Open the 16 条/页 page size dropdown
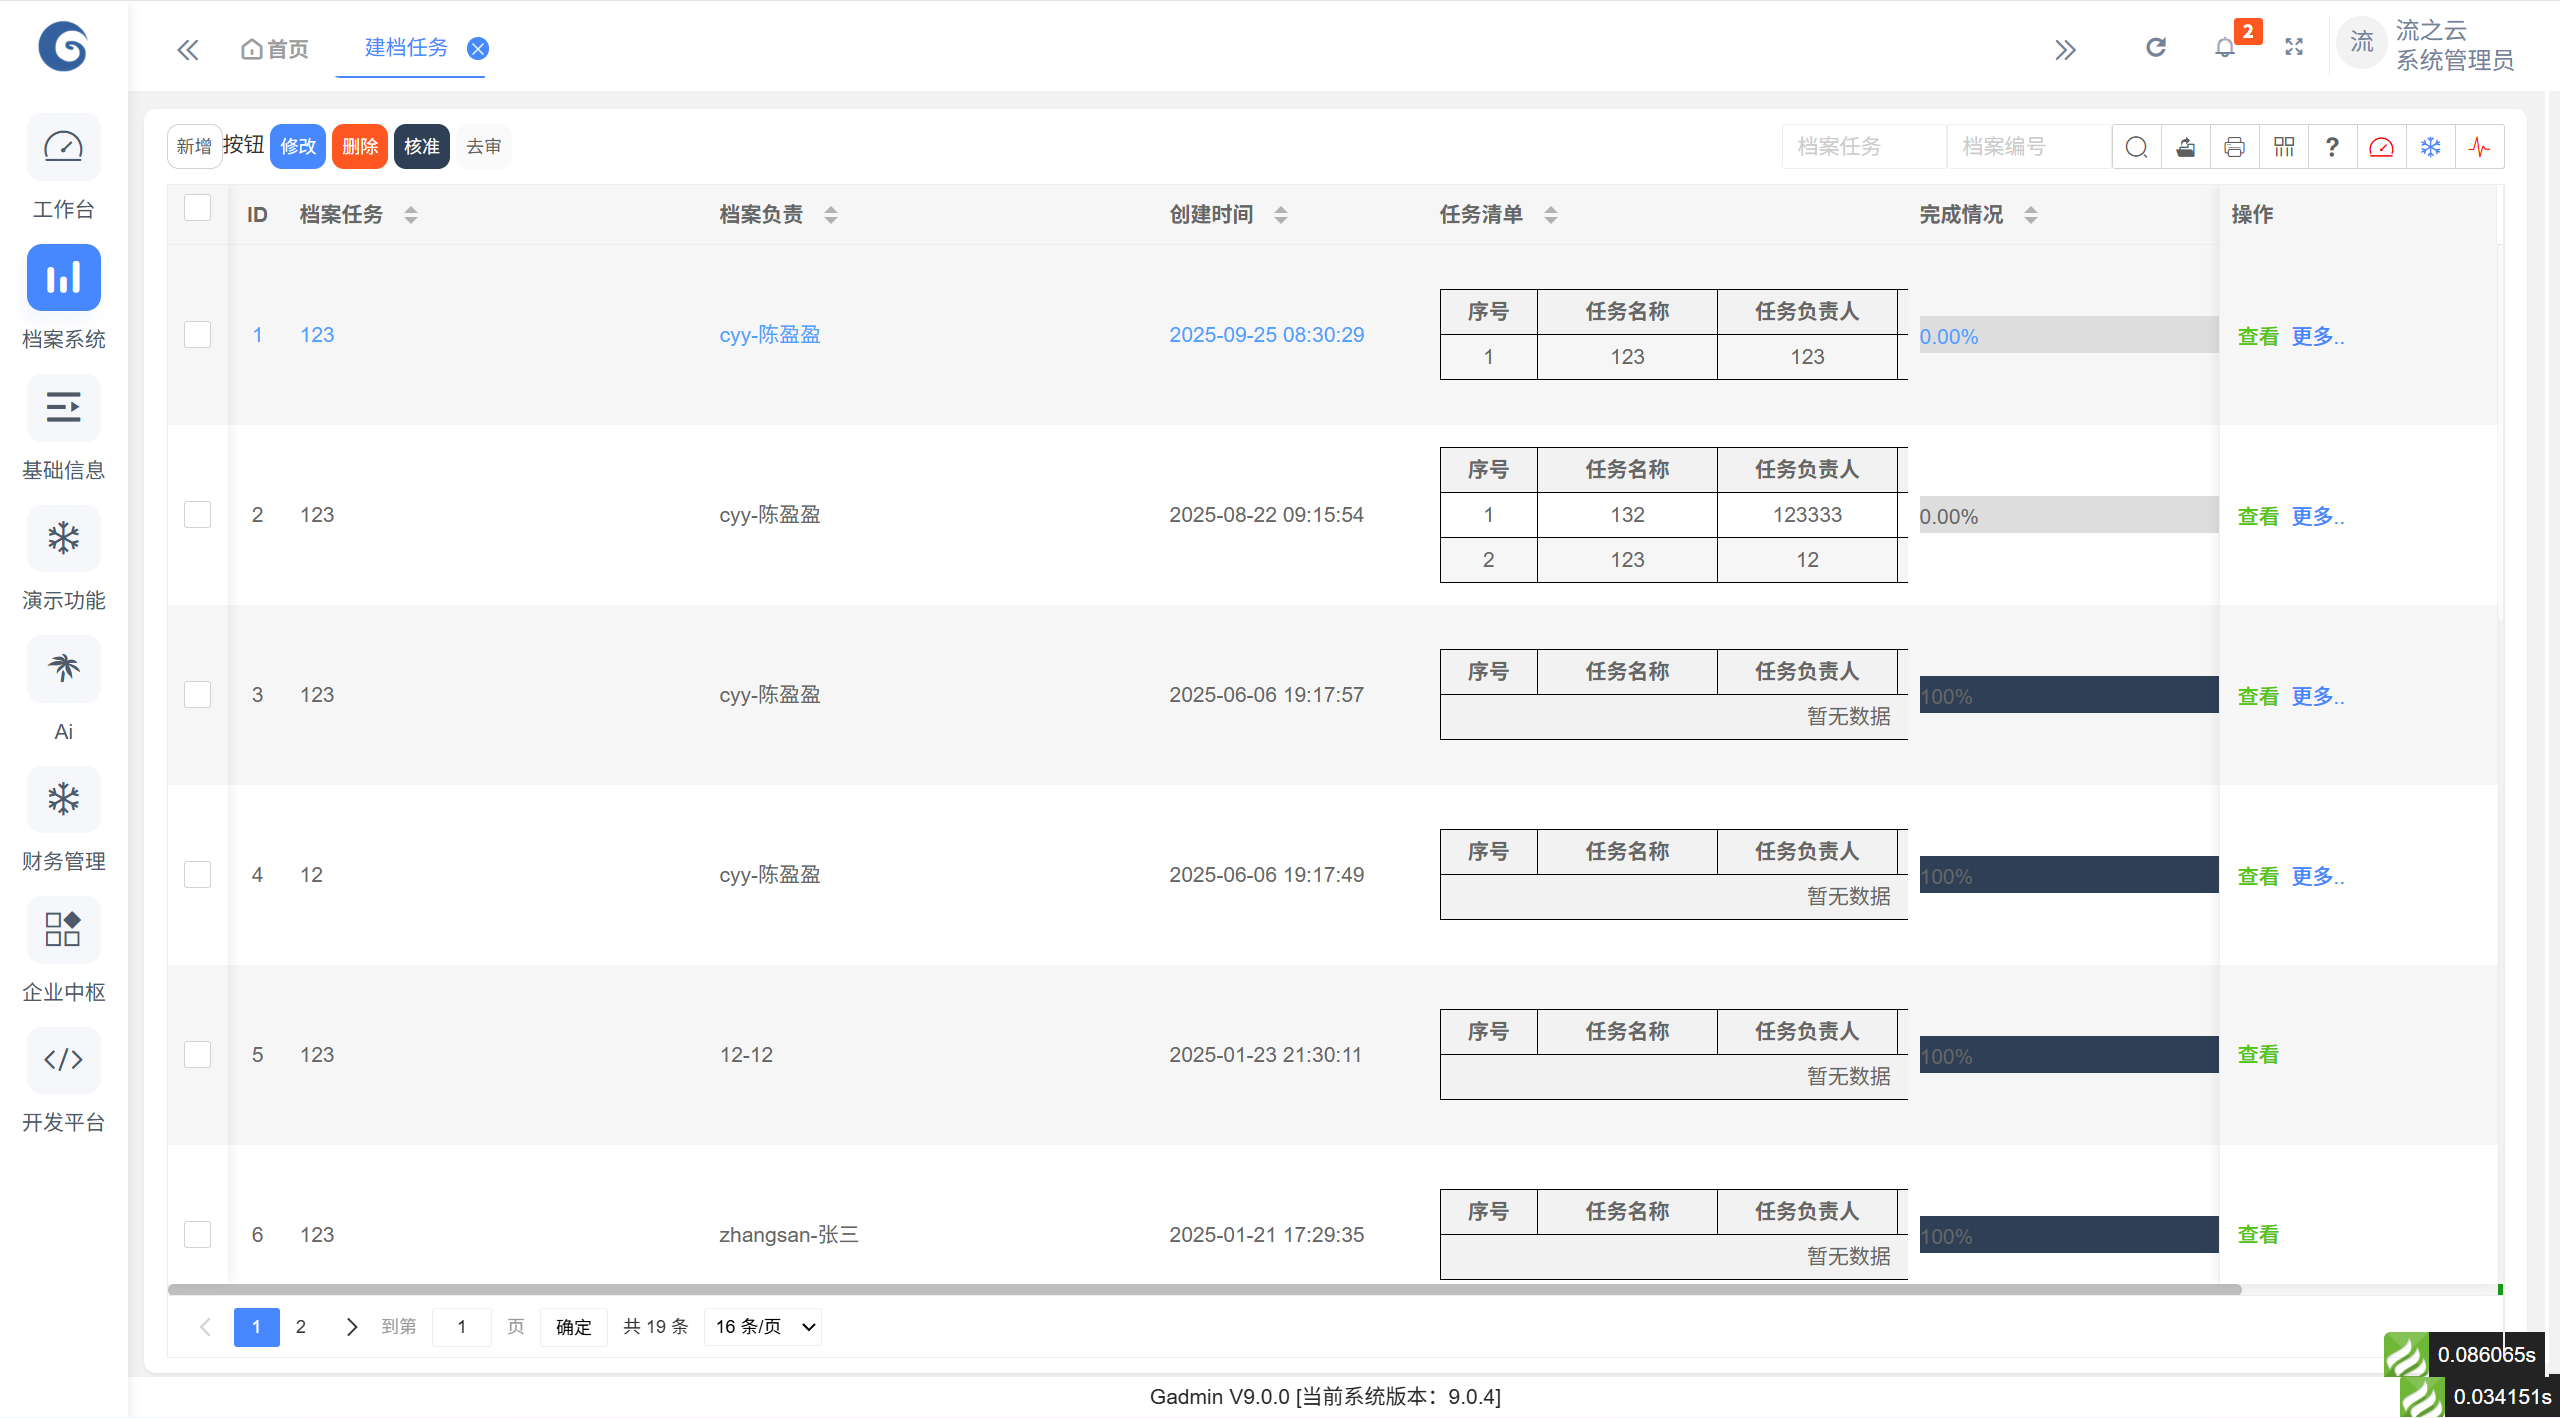Screen dimensions: 2560x1418 (x=764, y=1327)
